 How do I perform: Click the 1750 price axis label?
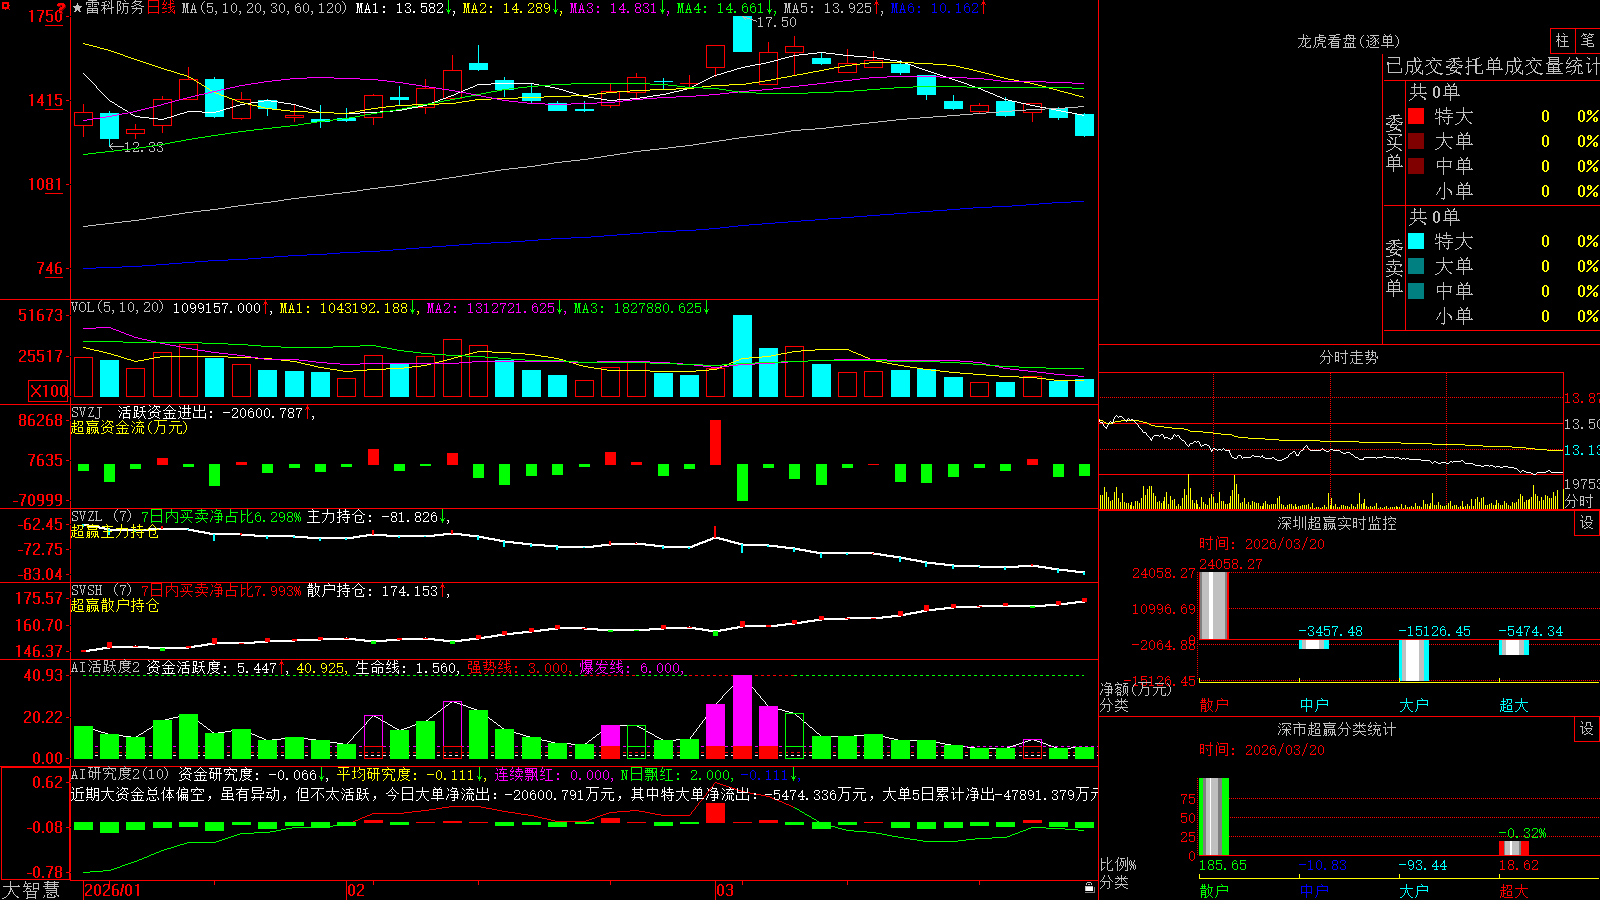point(46,16)
